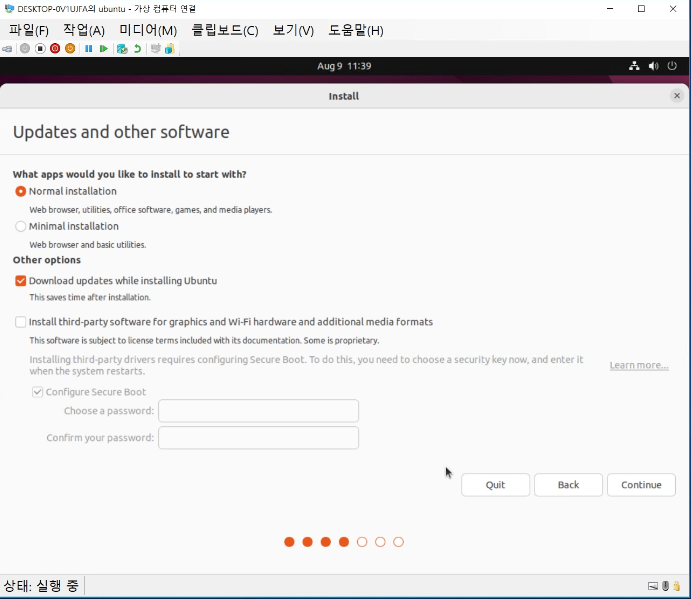The image size is (691, 599).
Task: Click the enhanced session toolbar icon
Action: [156, 48]
